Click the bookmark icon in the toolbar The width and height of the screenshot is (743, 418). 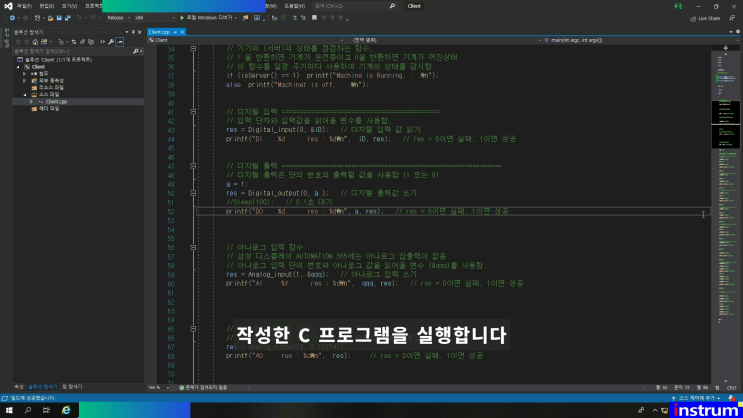tap(314, 18)
